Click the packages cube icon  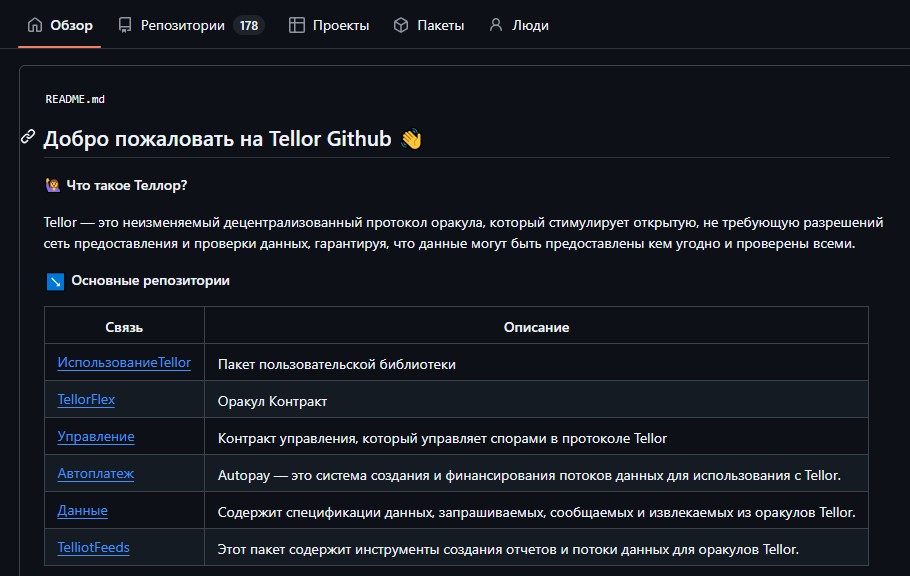point(401,25)
